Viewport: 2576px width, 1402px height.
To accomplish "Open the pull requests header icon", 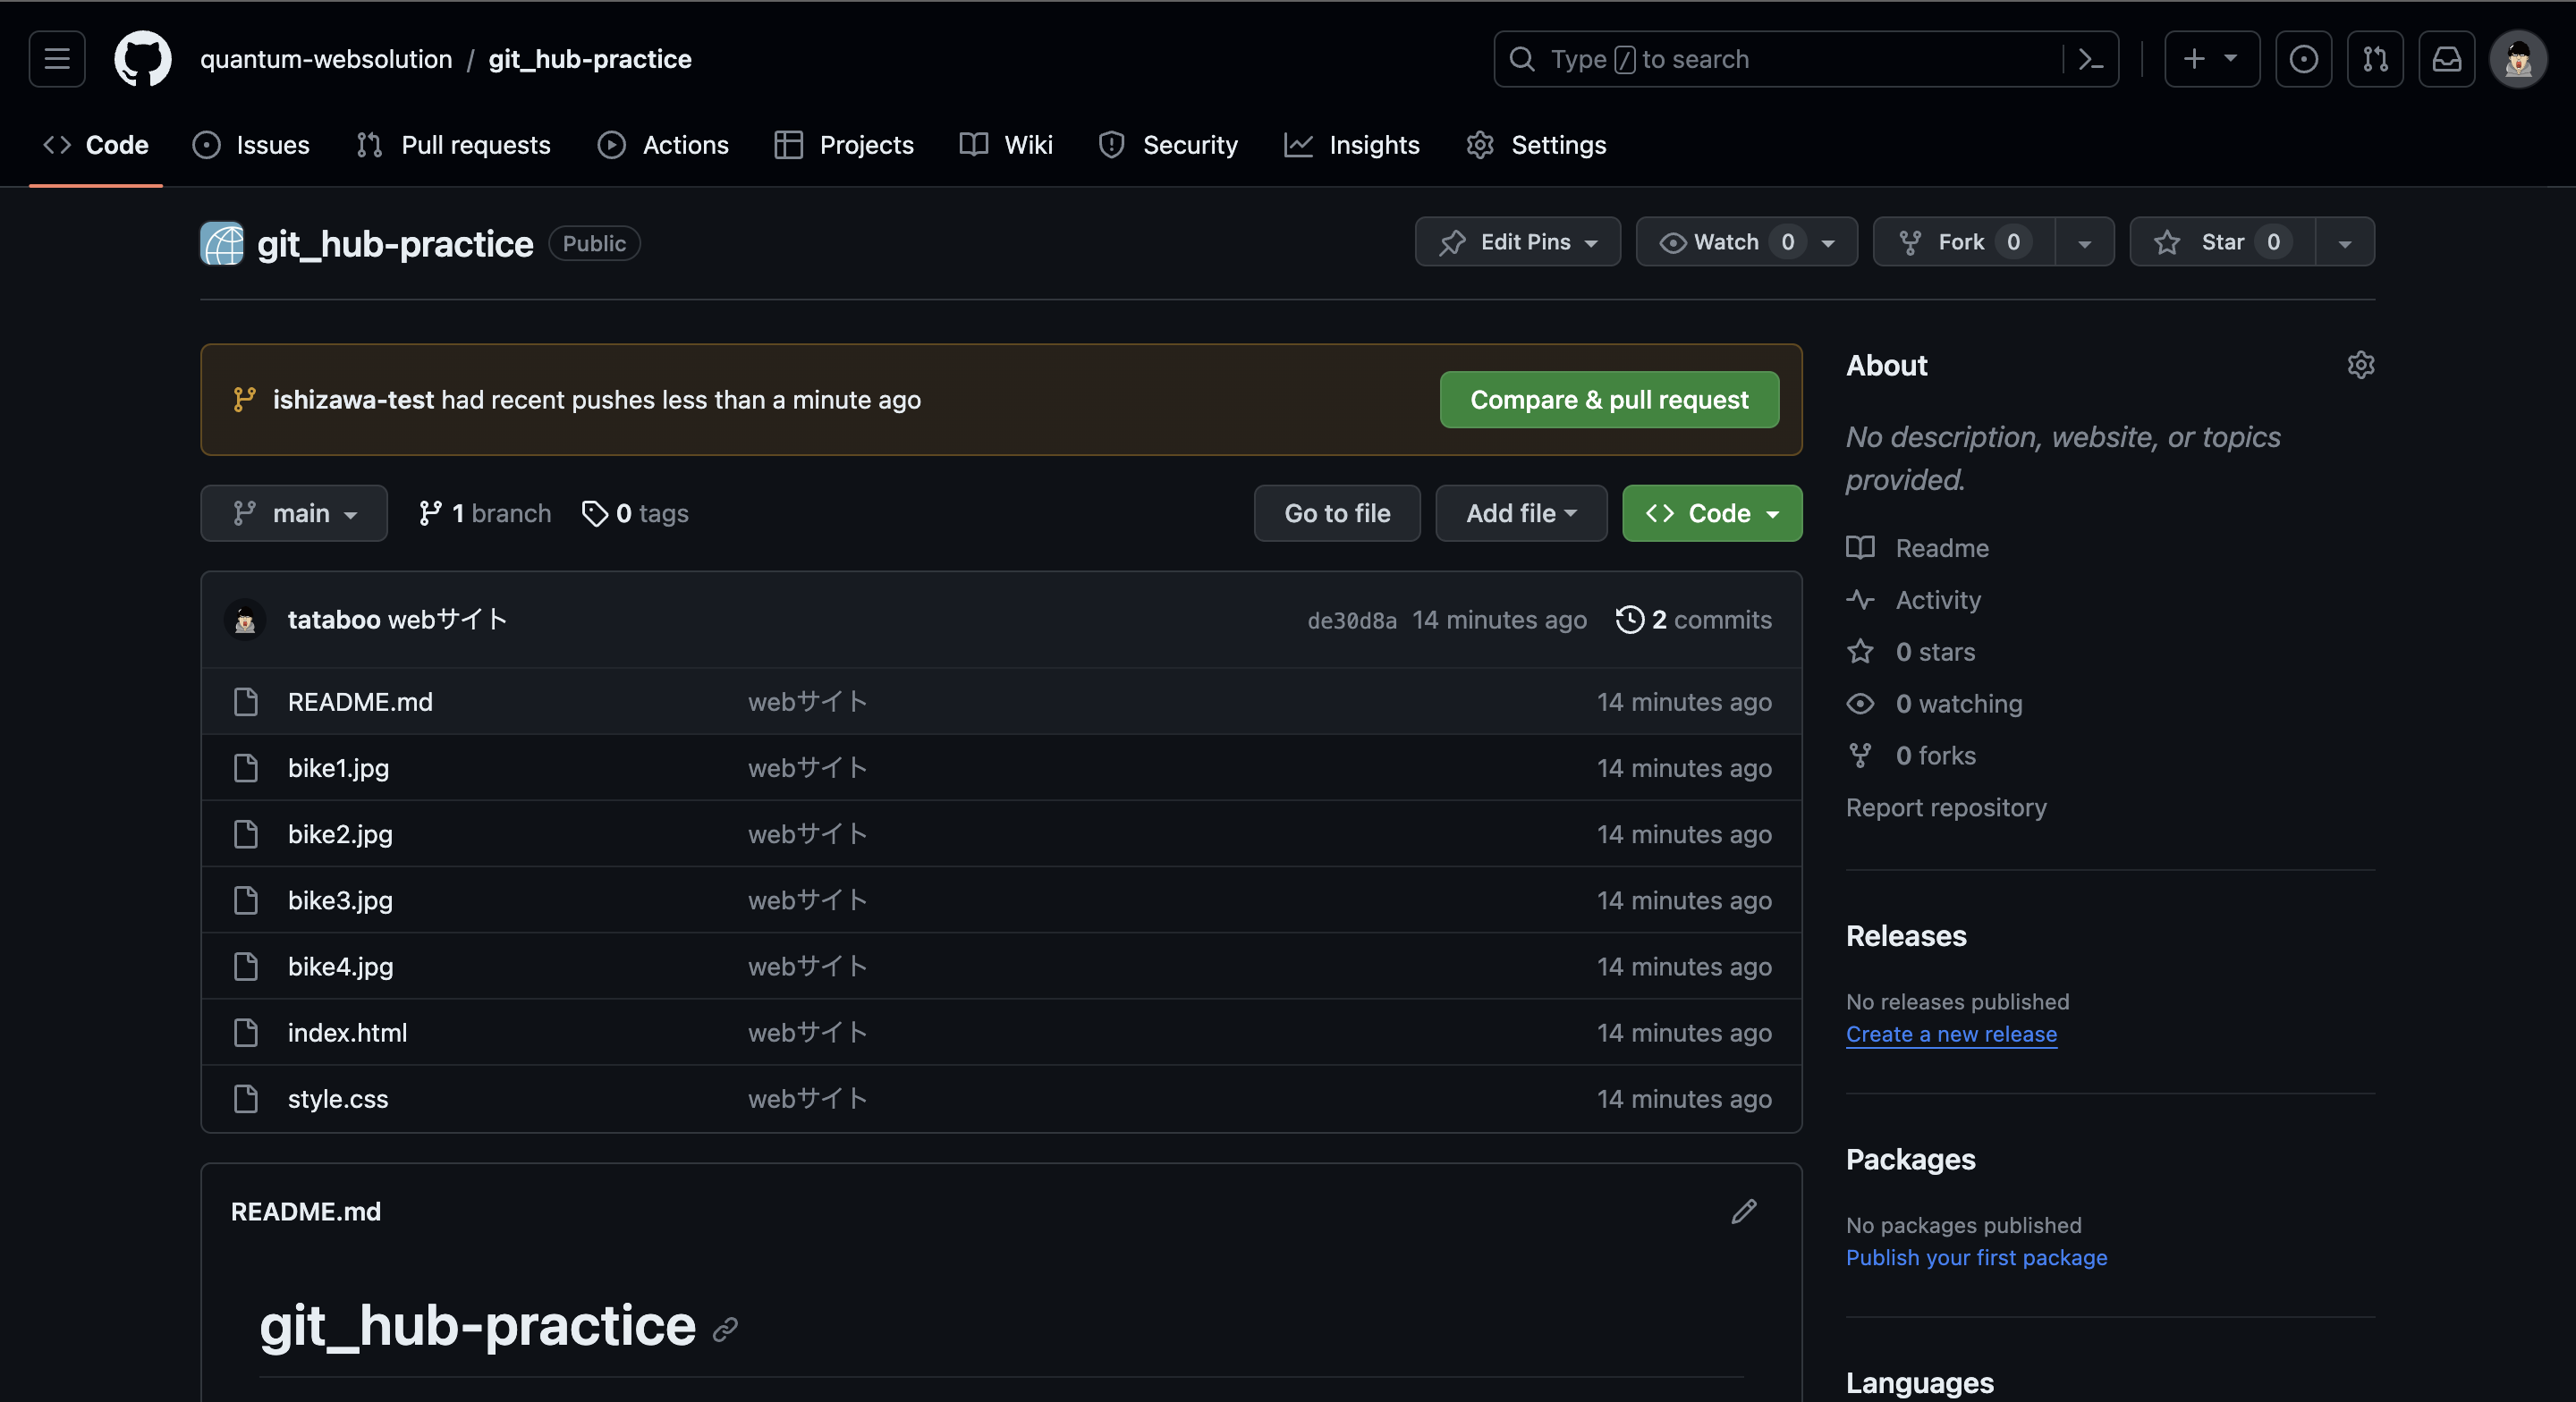I will pyautogui.click(x=2375, y=59).
